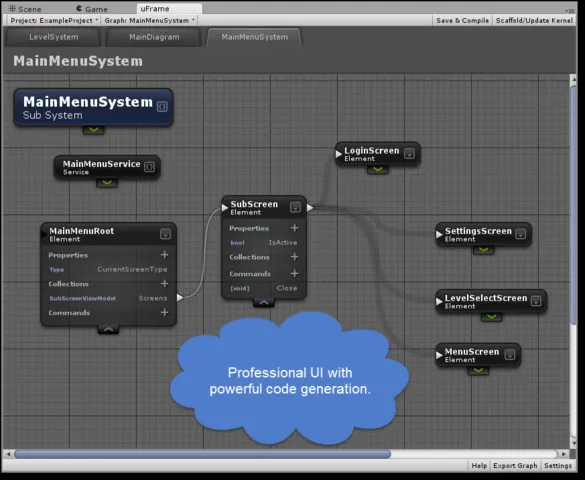The width and height of the screenshot is (585, 480).
Task: Add a property to SubScreen
Action: [294, 228]
